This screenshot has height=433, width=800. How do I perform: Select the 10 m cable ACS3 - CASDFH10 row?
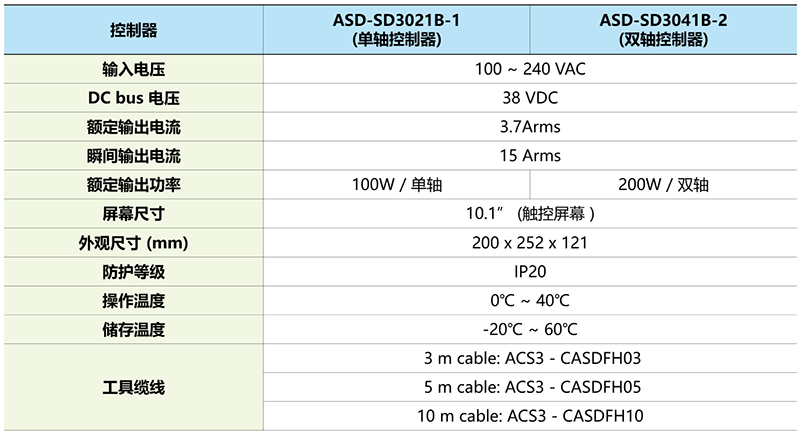click(530, 415)
